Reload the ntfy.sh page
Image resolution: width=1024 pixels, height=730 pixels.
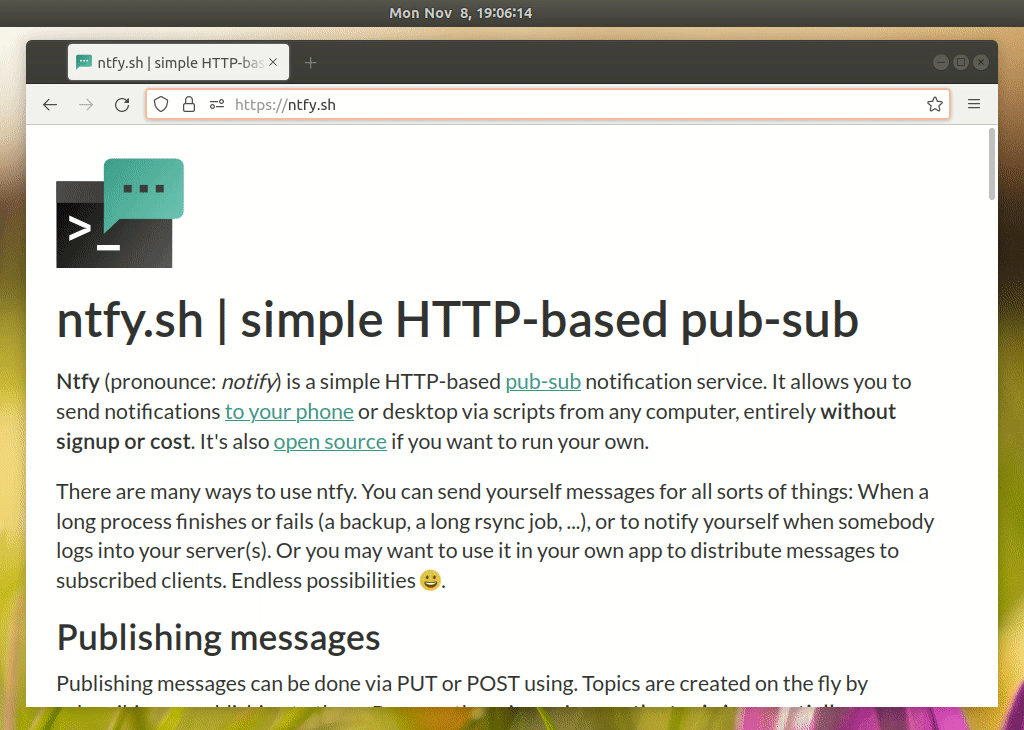pyautogui.click(x=122, y=104)
